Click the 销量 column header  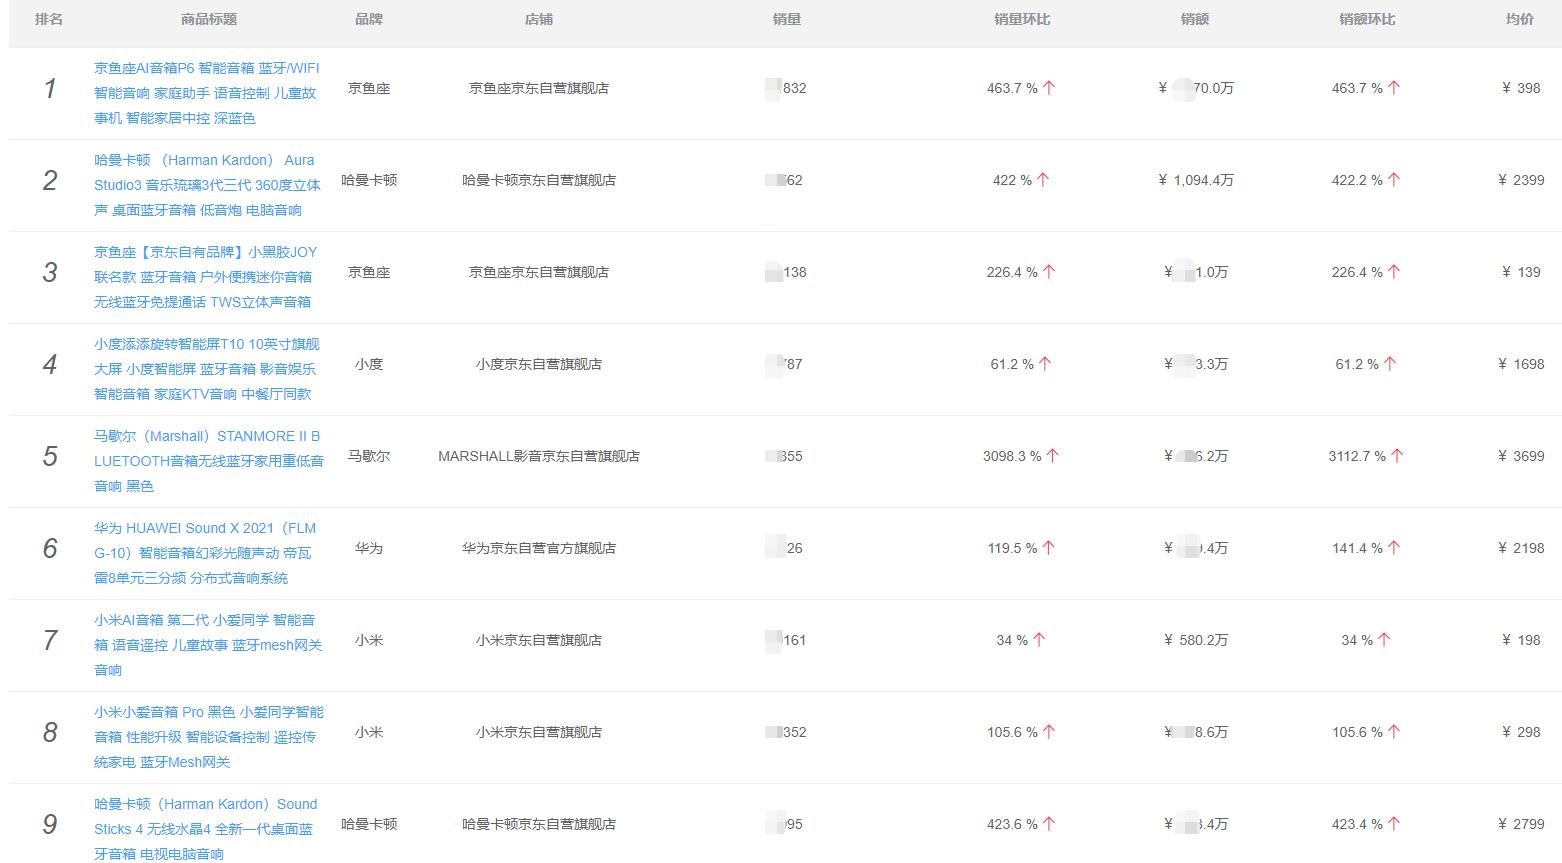pyautogui.click(x=786, y=18)
